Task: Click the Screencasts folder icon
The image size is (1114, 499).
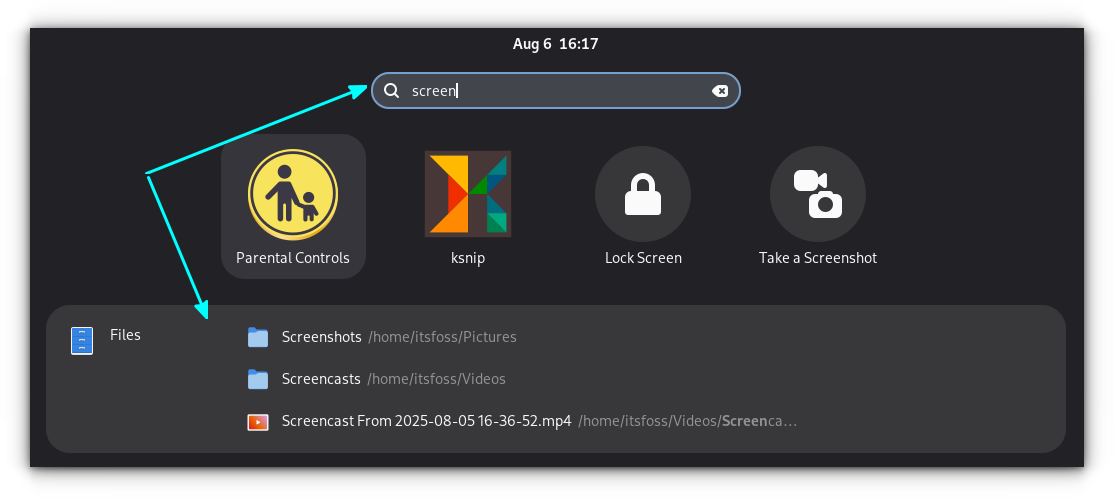Action: [x=258, y=379]
